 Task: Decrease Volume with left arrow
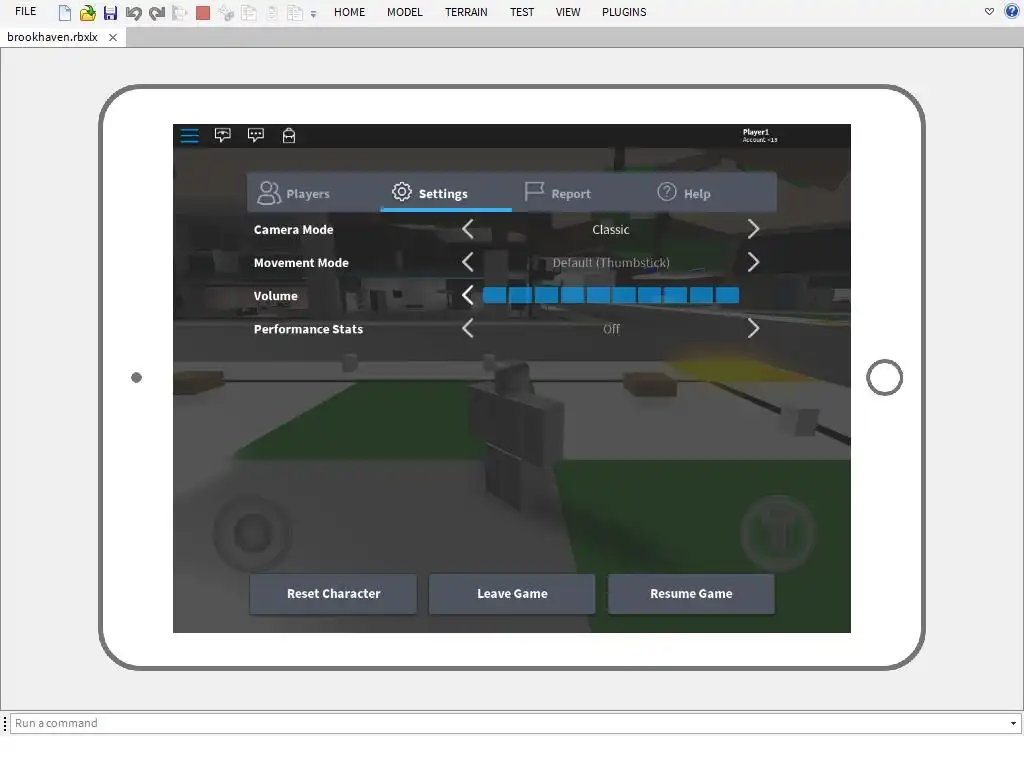click(468, 295)
